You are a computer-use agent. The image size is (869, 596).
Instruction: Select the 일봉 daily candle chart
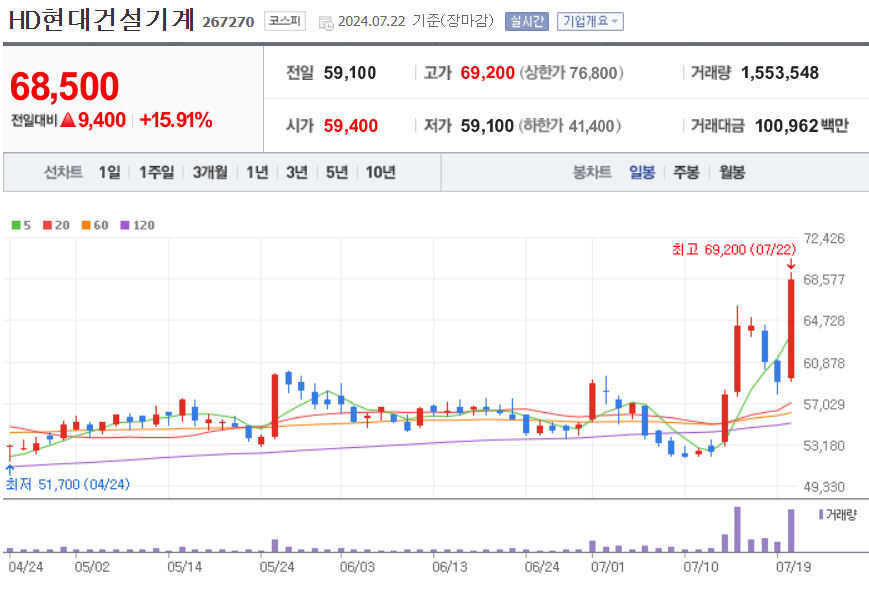[642, 172]
